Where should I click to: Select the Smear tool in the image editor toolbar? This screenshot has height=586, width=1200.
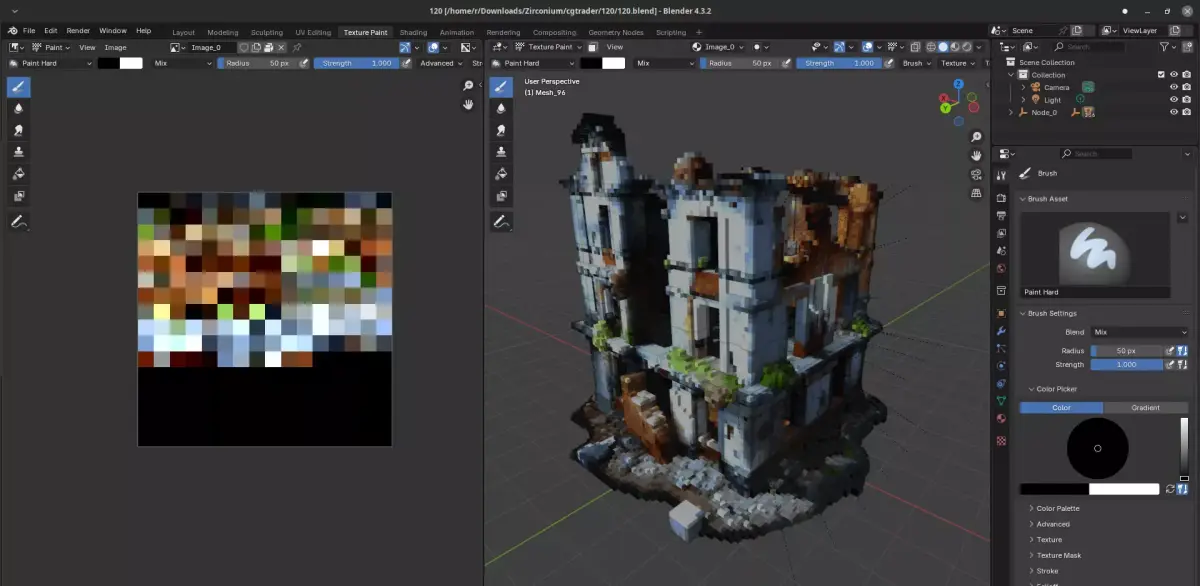coord(18,131)
